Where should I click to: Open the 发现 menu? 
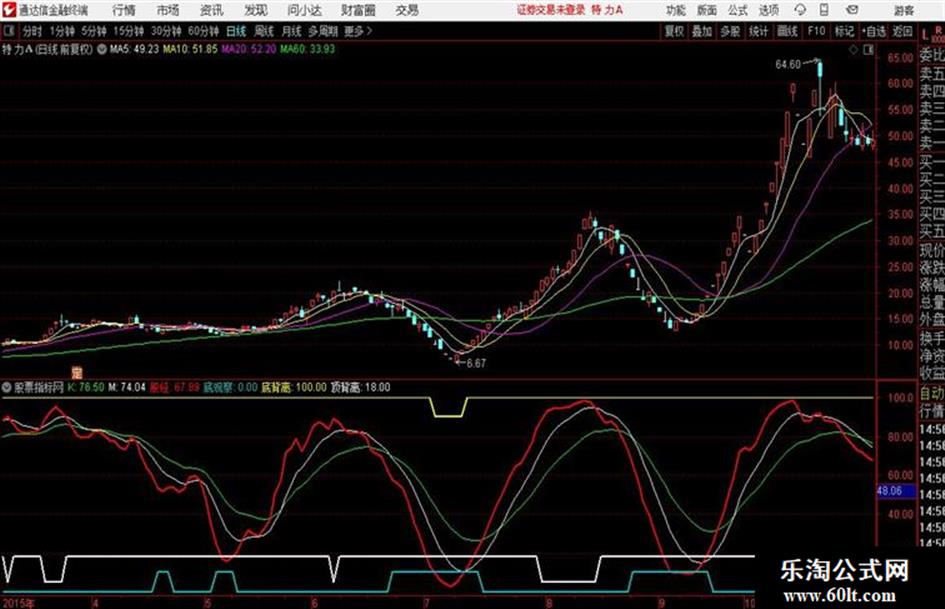[256, 10]
